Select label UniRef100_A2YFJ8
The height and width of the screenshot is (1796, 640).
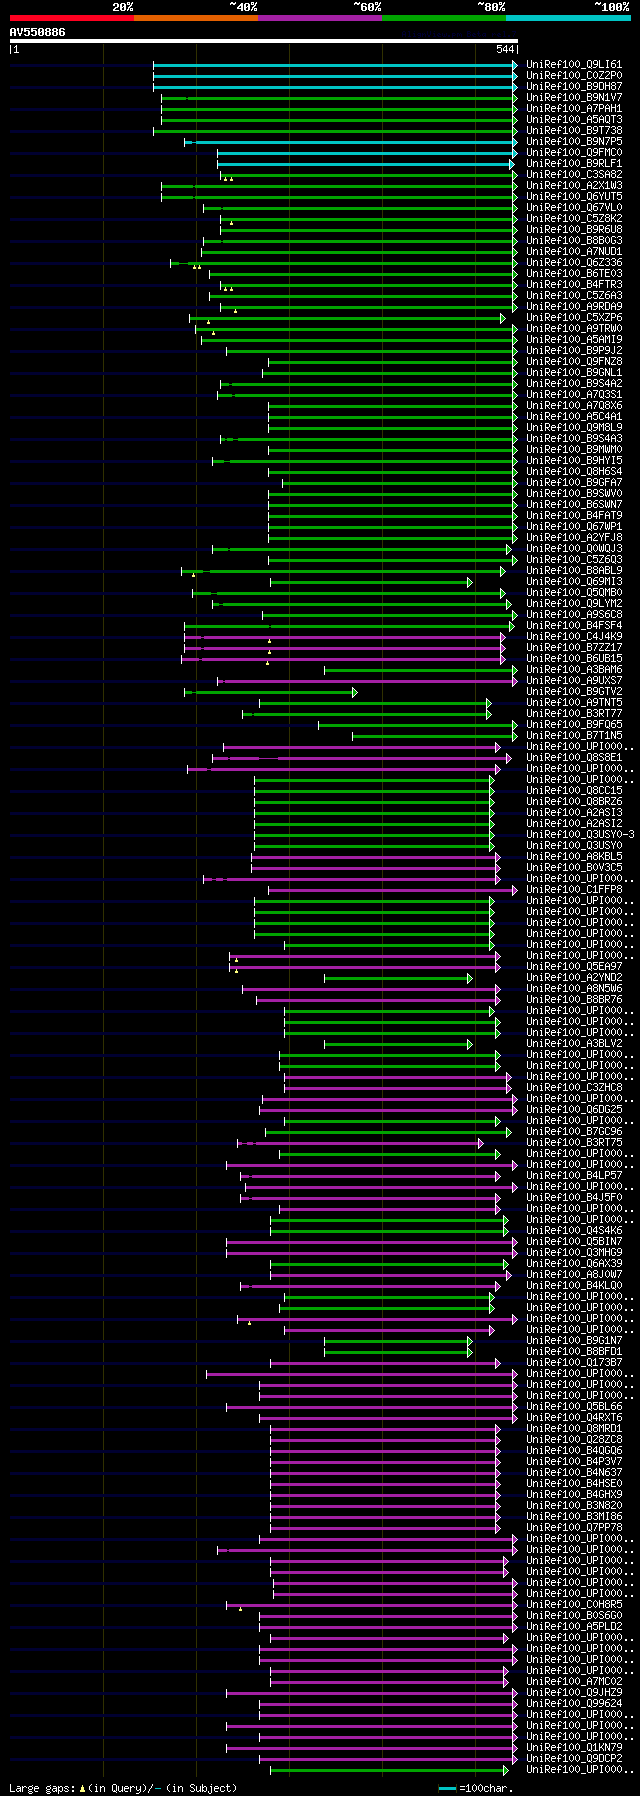click(x=574, y=538)
